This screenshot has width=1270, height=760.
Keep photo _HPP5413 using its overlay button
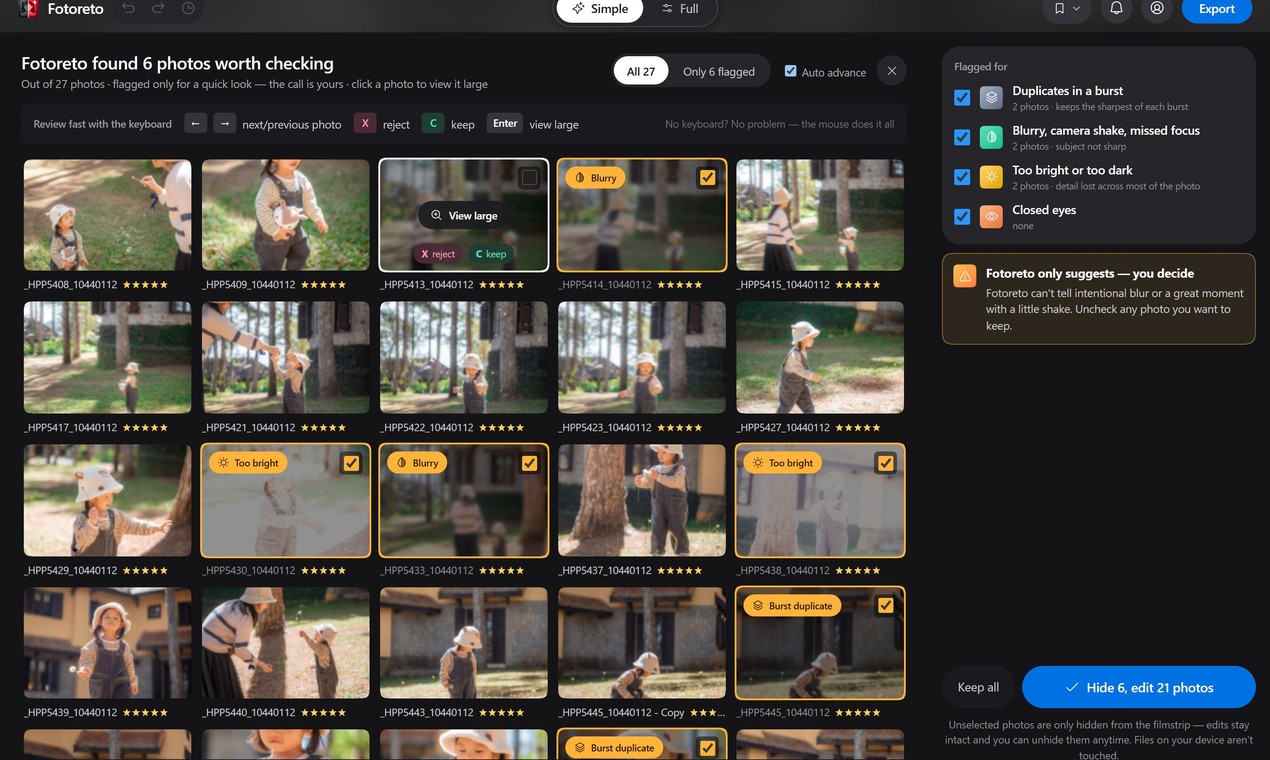click(491, 254)
